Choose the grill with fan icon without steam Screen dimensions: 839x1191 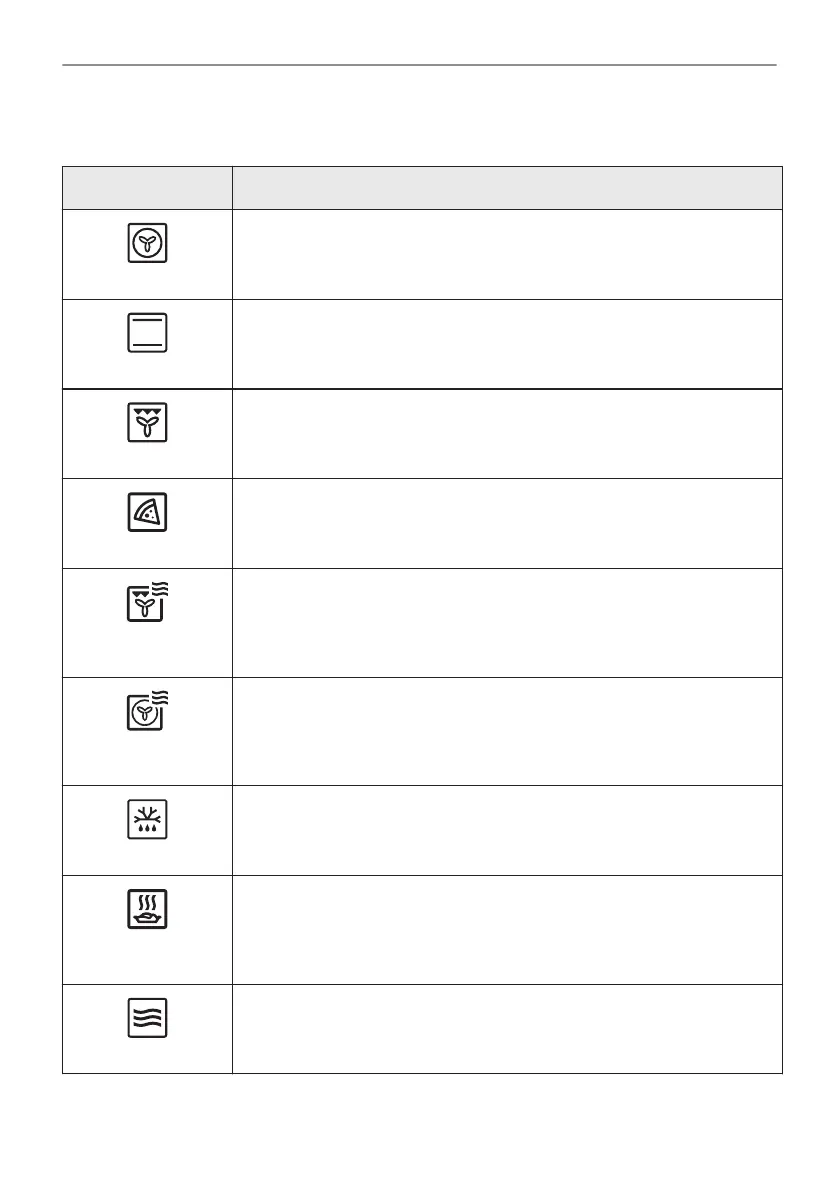point(147,422)
